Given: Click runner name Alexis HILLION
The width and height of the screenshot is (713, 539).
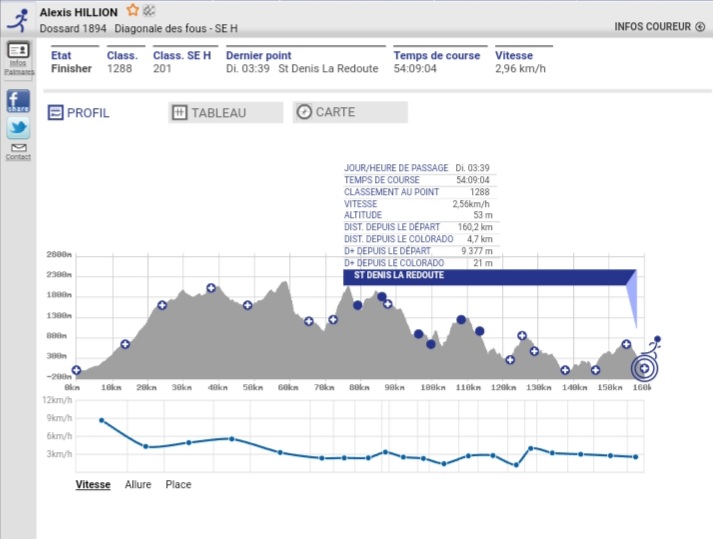Looking at the screenshot, I should [x=78, y=12].
